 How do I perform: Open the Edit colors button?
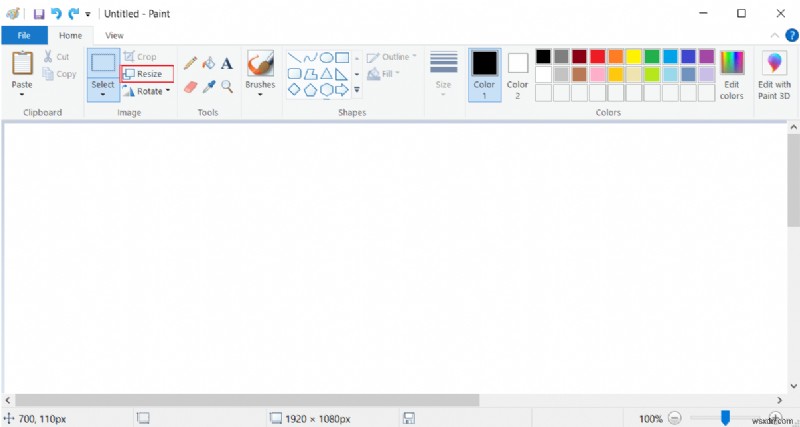(x=732, y=76)
